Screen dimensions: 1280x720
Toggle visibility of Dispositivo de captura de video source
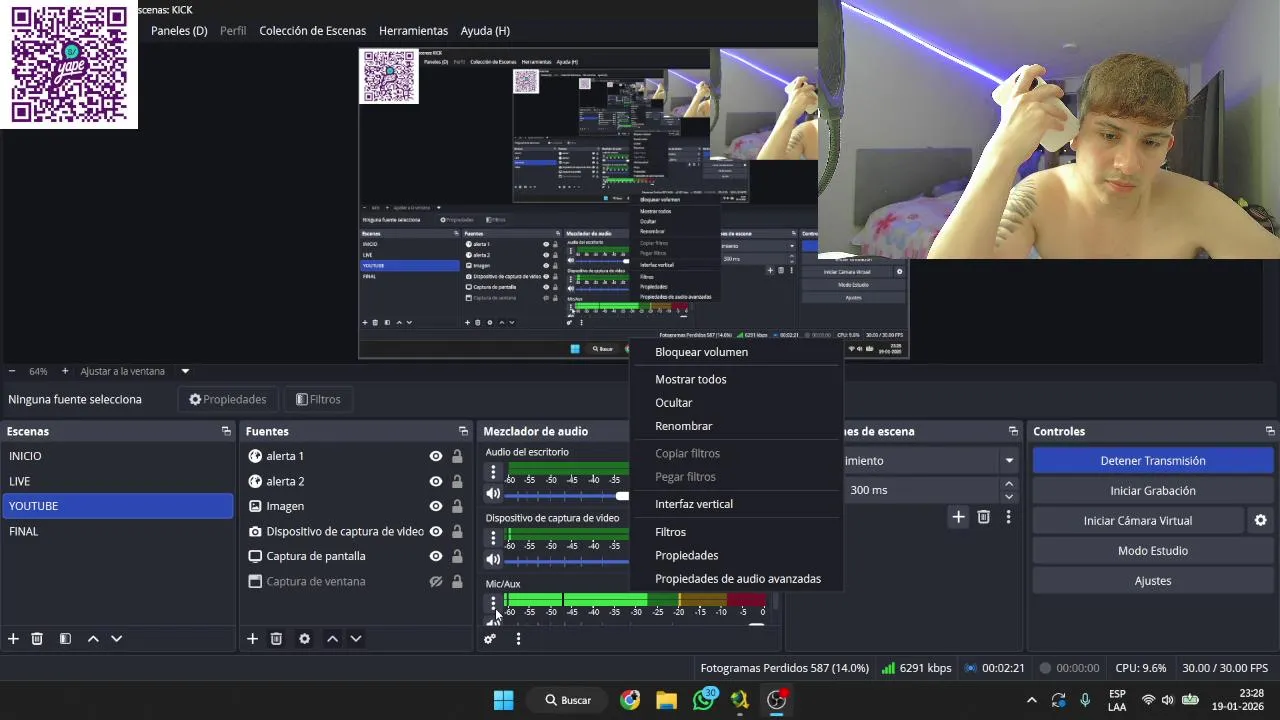[436, 531]
